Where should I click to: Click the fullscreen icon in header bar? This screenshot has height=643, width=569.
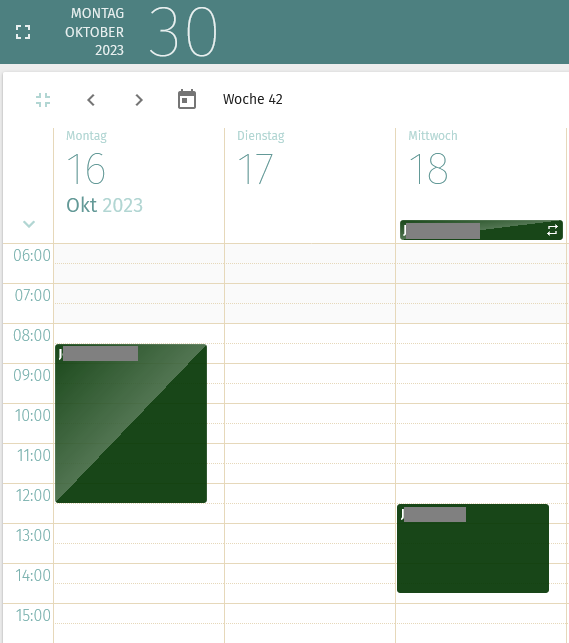(23, 32)
